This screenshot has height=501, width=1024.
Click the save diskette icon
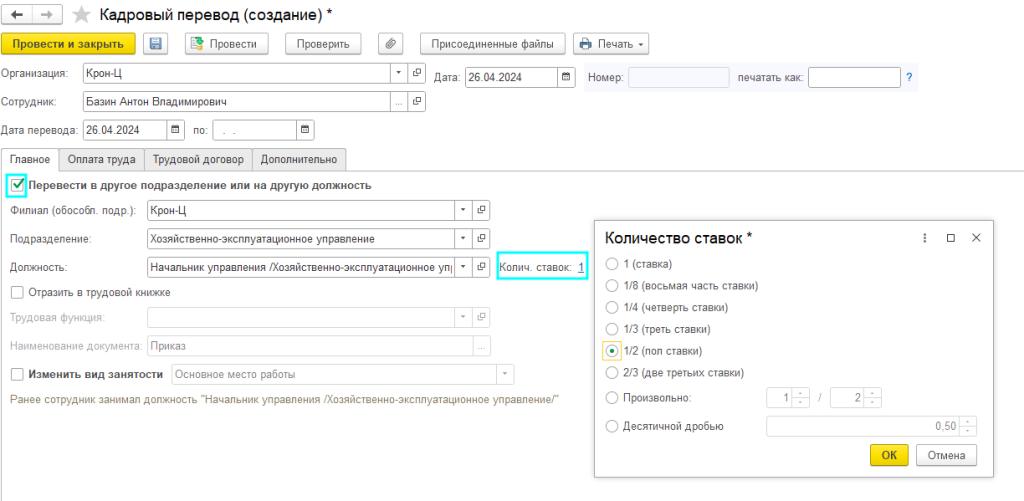tap(155, 44)
